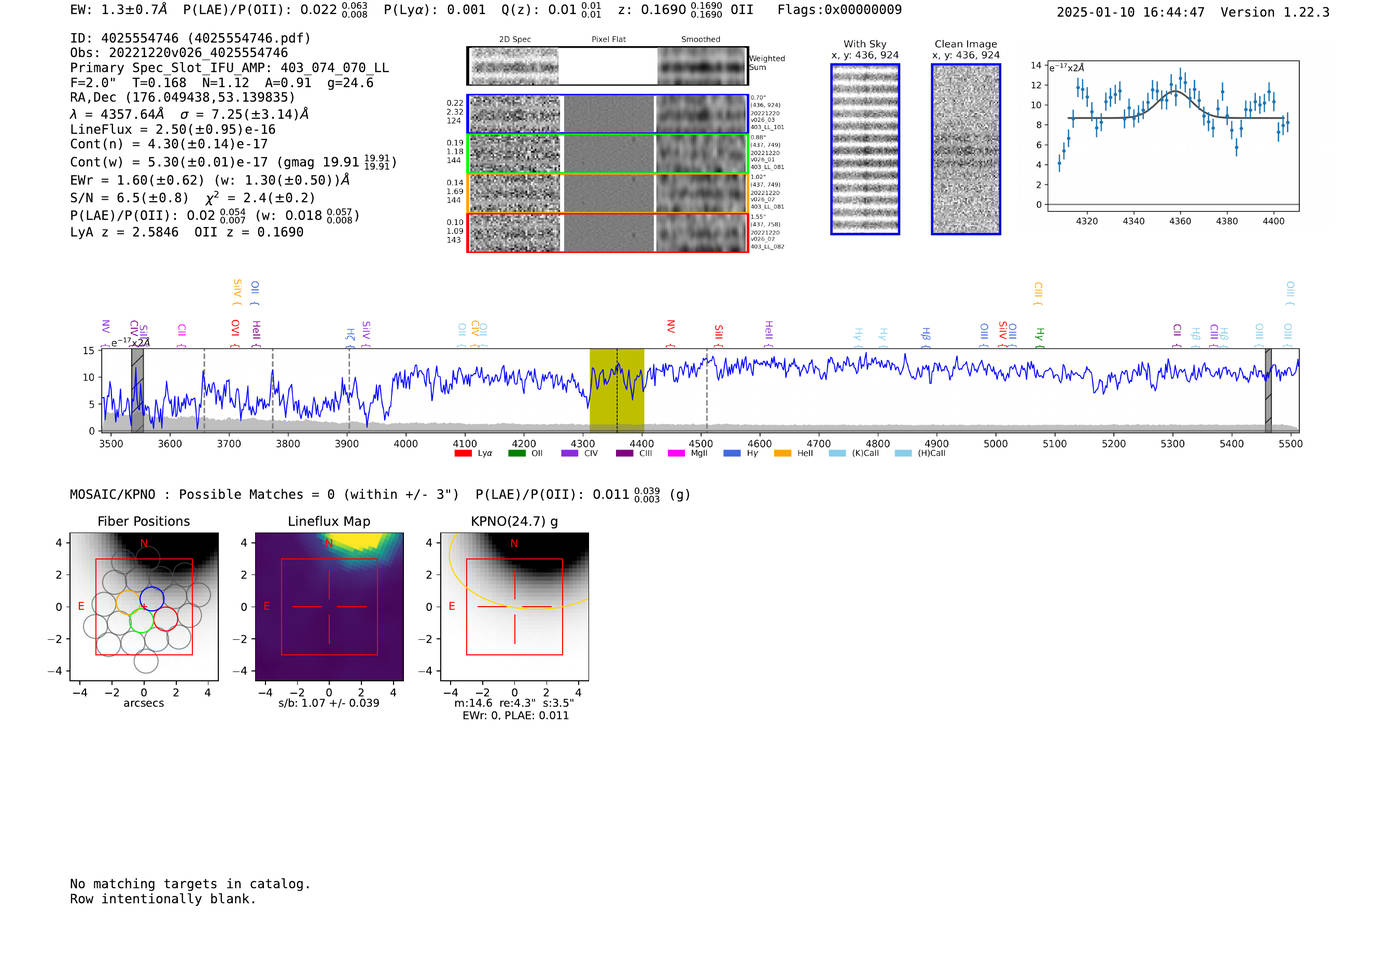Viewport: 1400px width, 953px height.
Task: Click the Pixel Flat column header
Action: (x=608, y=40)
